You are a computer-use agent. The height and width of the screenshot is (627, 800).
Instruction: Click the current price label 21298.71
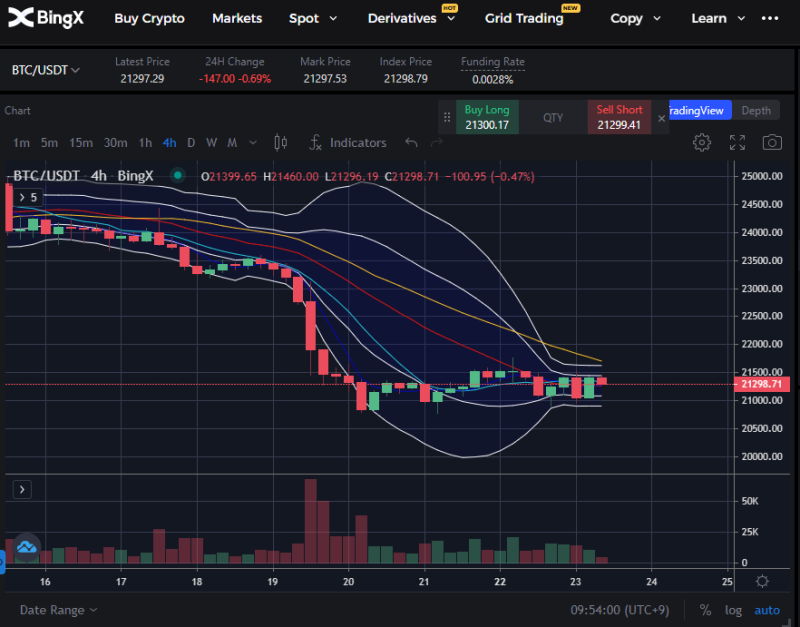pos(761,384)
